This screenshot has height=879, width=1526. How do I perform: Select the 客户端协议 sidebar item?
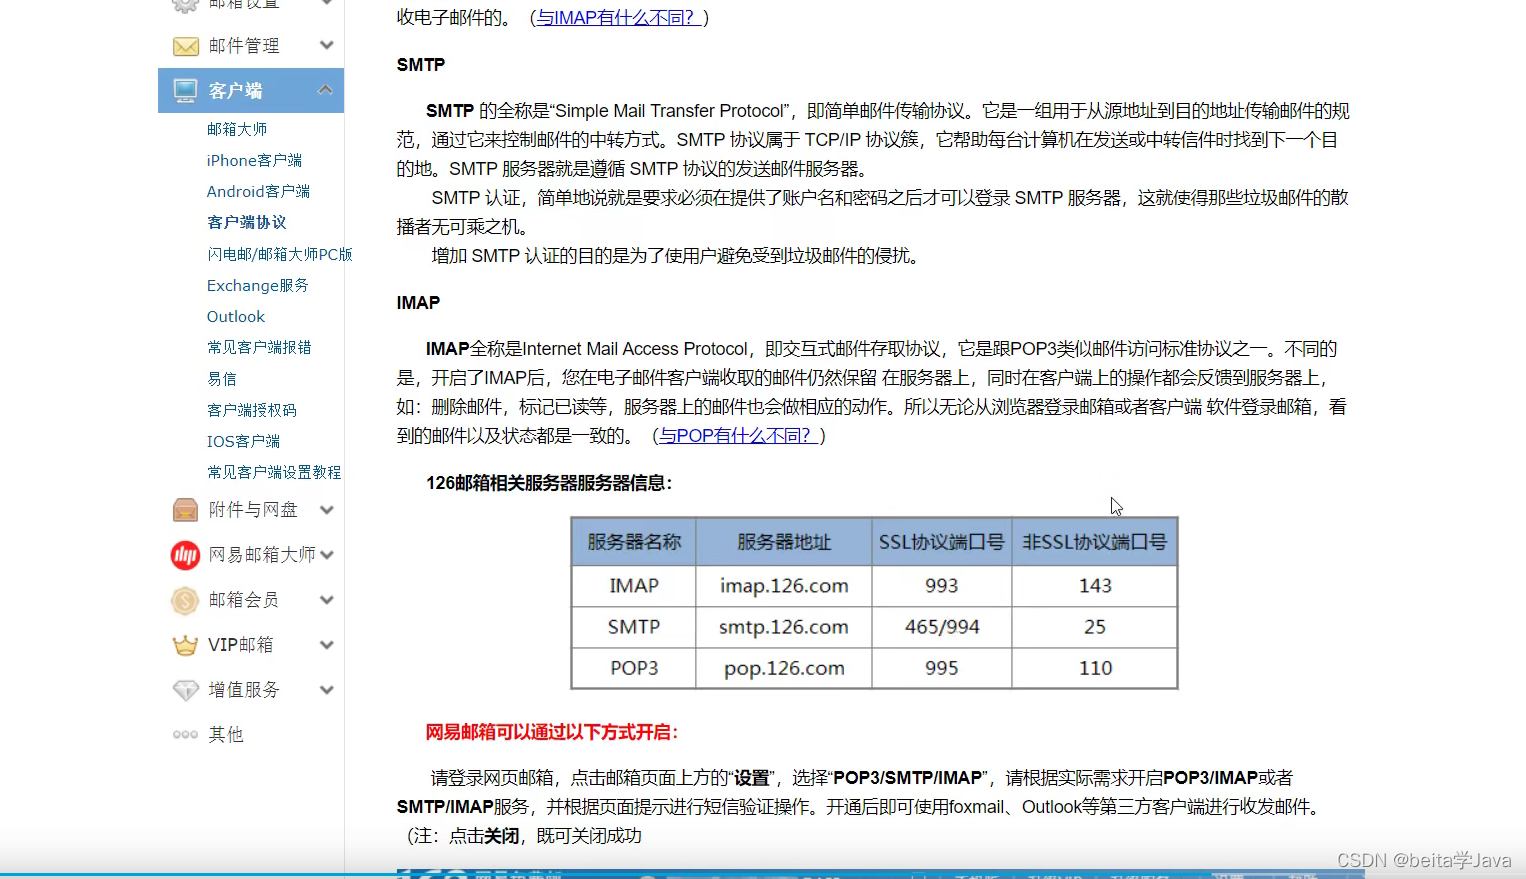247,222
